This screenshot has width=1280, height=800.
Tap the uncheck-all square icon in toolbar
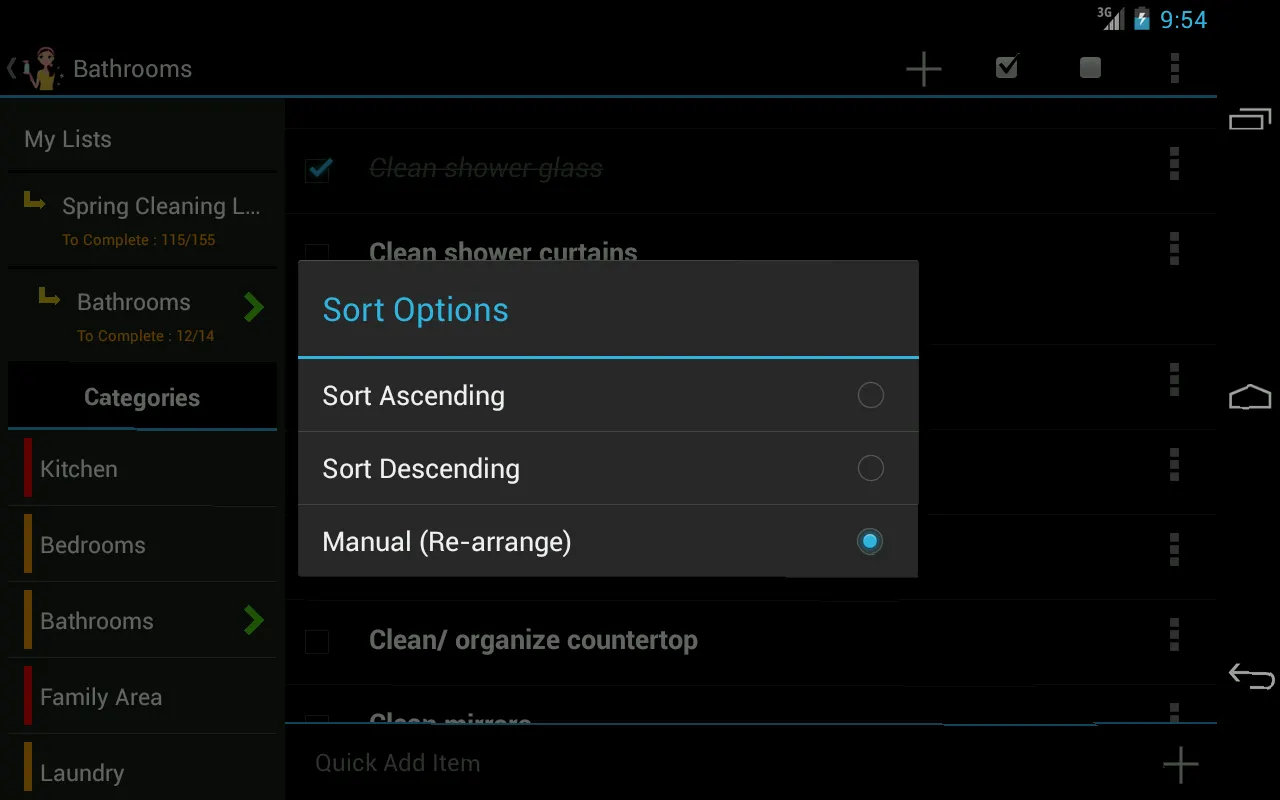coord(1090,67)
